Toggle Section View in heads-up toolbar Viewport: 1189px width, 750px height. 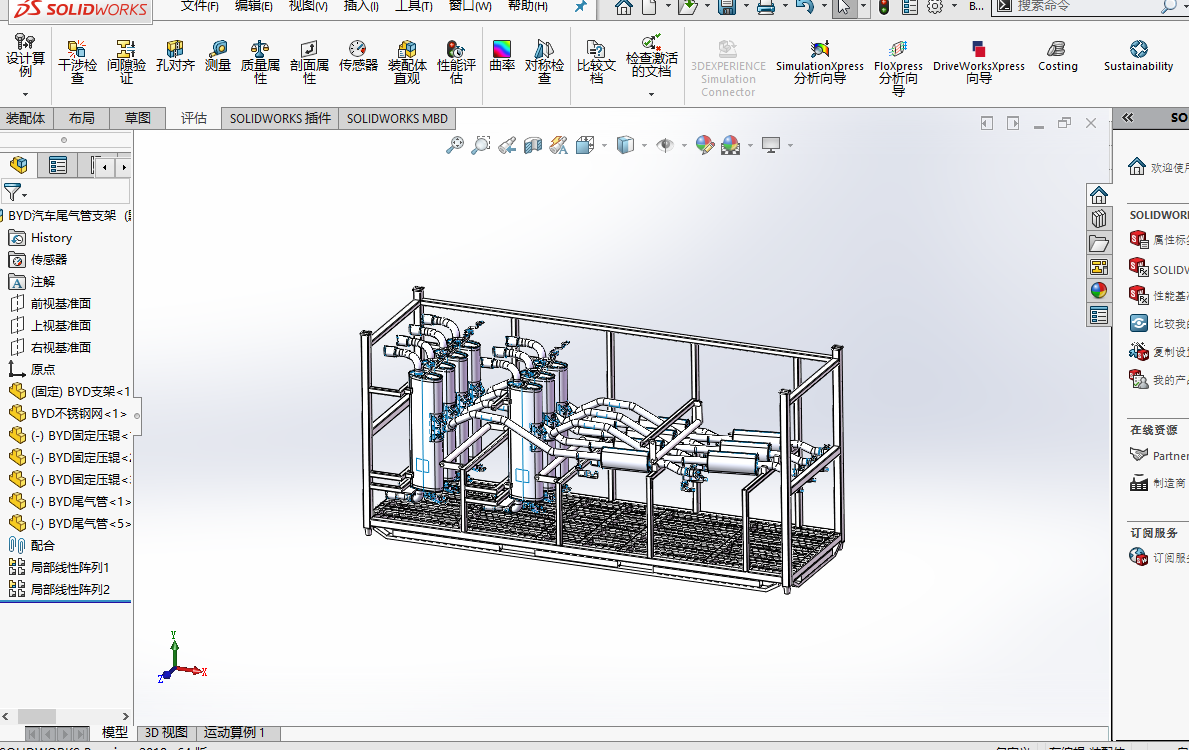pos(533,145)
